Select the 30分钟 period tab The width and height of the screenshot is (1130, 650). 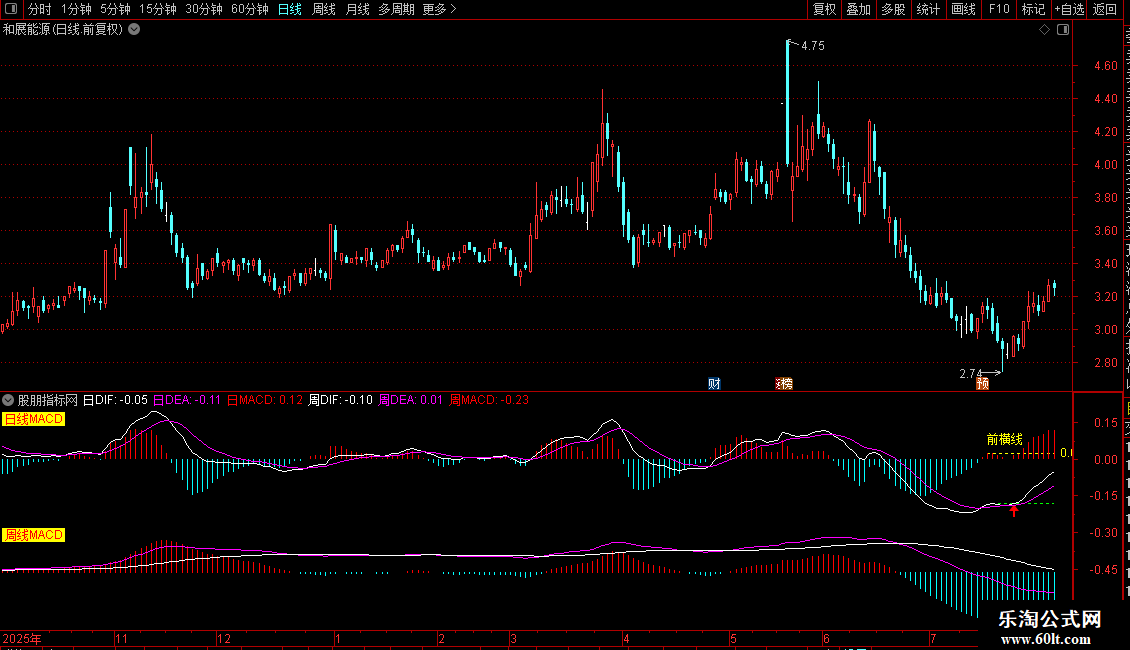[x=203, y=9]
